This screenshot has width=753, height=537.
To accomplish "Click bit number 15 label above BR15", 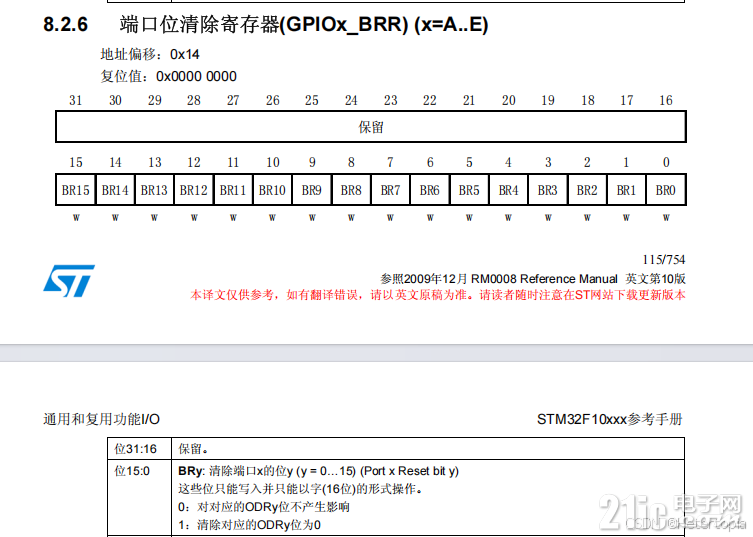I will pyautogui.click(x=76, y=162).
